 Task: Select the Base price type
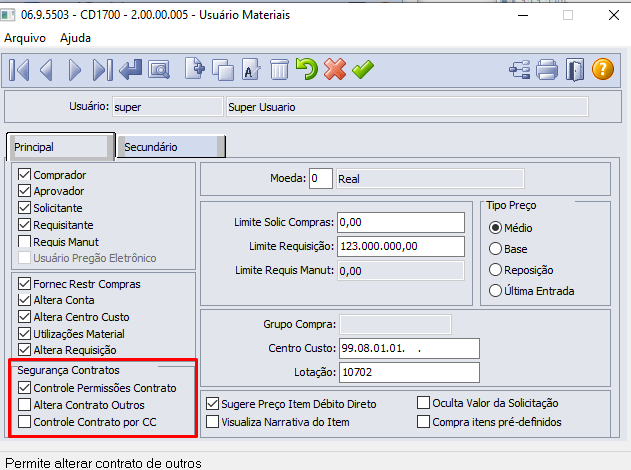point(495,249)
